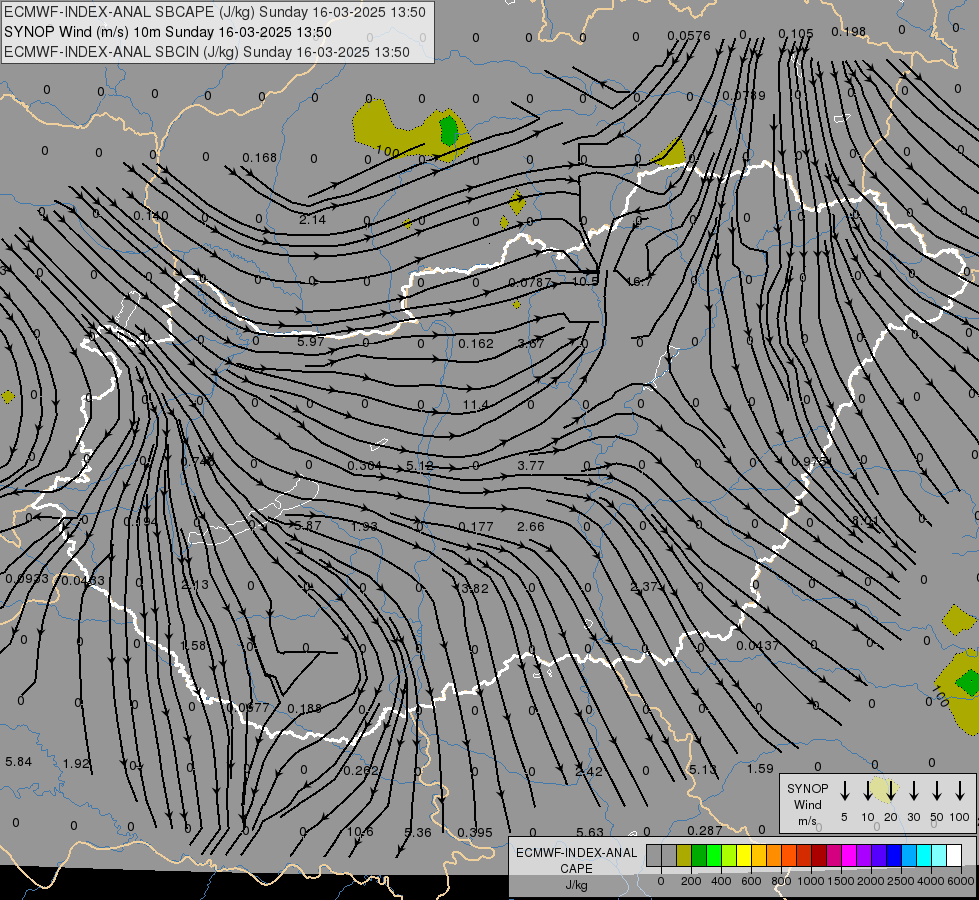Image resolution: width=979 pixels, height=900 pixels.
Task: Pick the olive CAPE legend swatch
Action: [684, 855]
